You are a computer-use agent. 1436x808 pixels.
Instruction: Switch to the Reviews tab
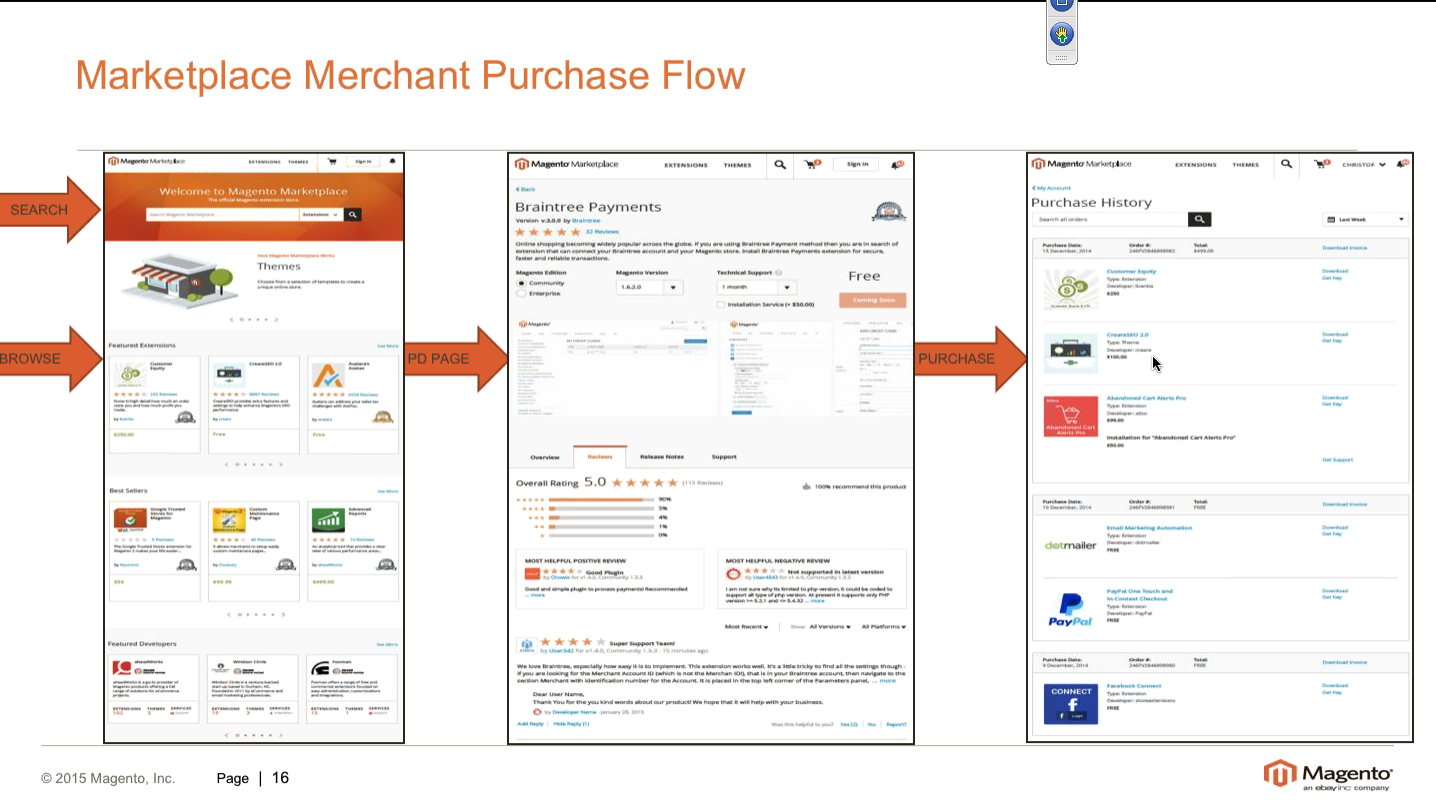pos(600,457)
